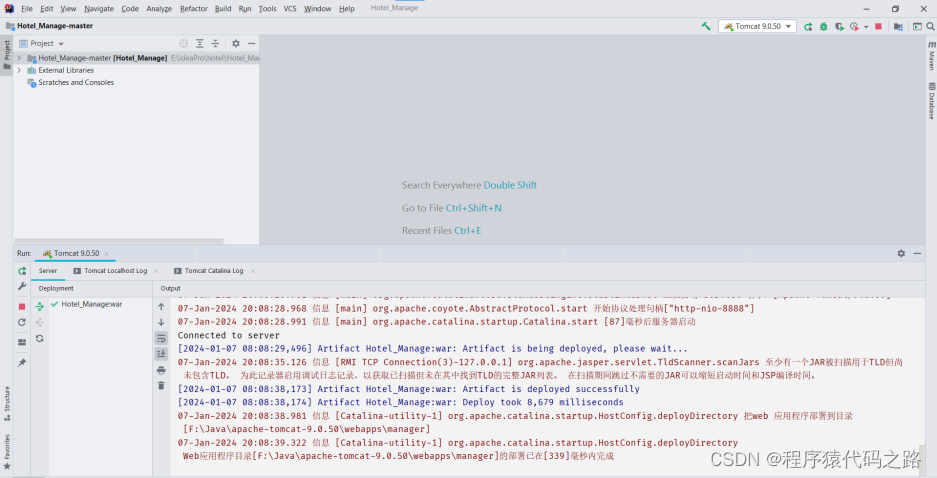Click the Debug bug icon in top toolbar
Screen dimensions: 937x478
coord(823,26)
